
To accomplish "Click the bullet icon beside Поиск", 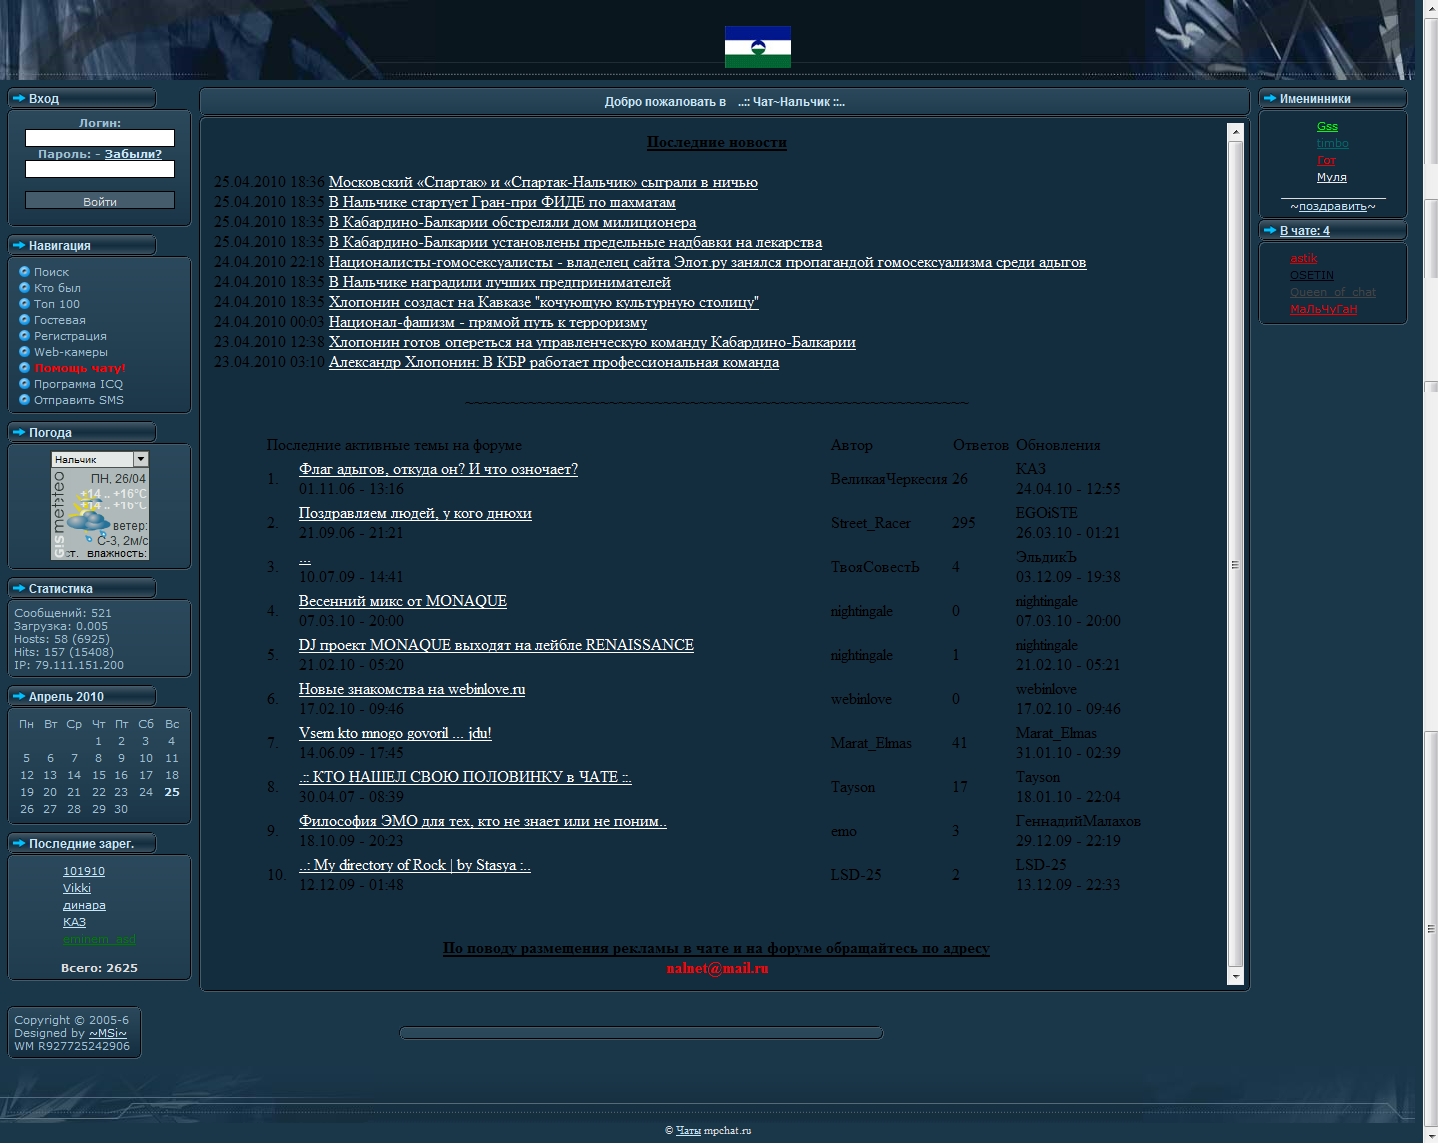I will pyautogui.click(x=25, y=271).
